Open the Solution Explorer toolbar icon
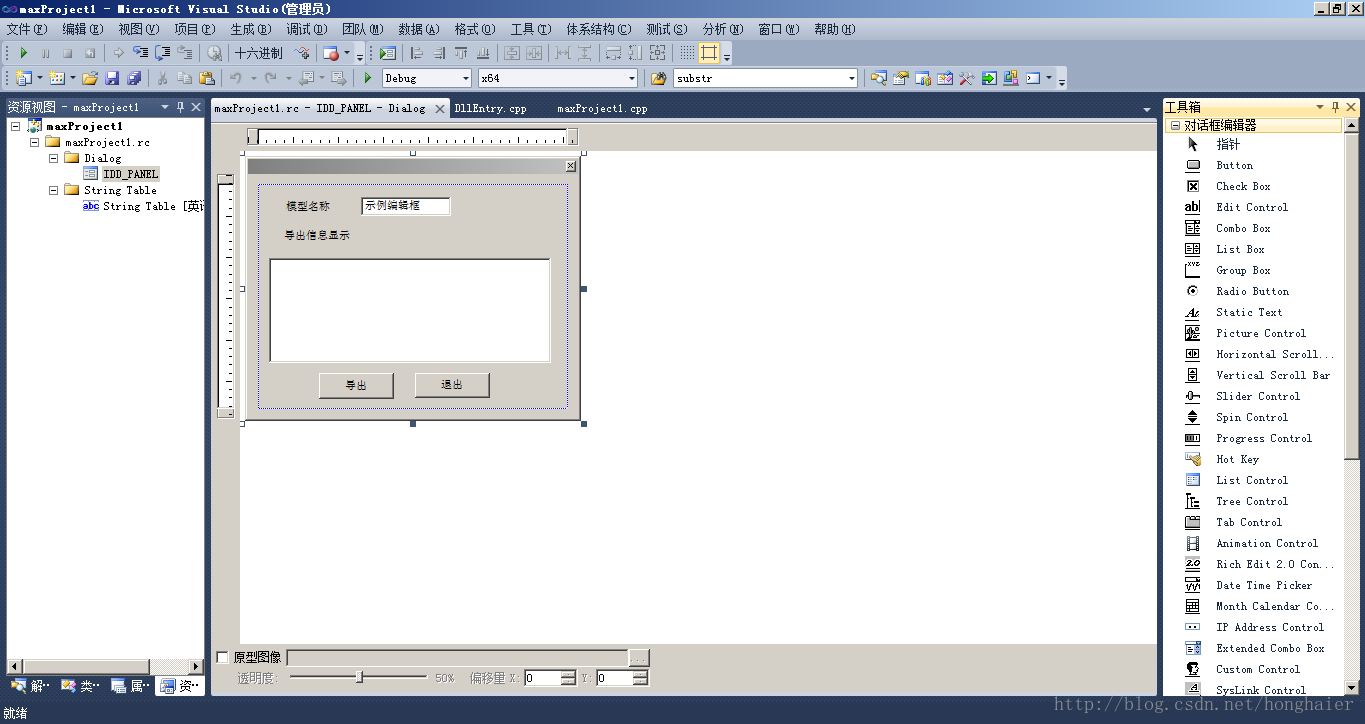This screenshot has height=724, width=1365. coord(879,78)
